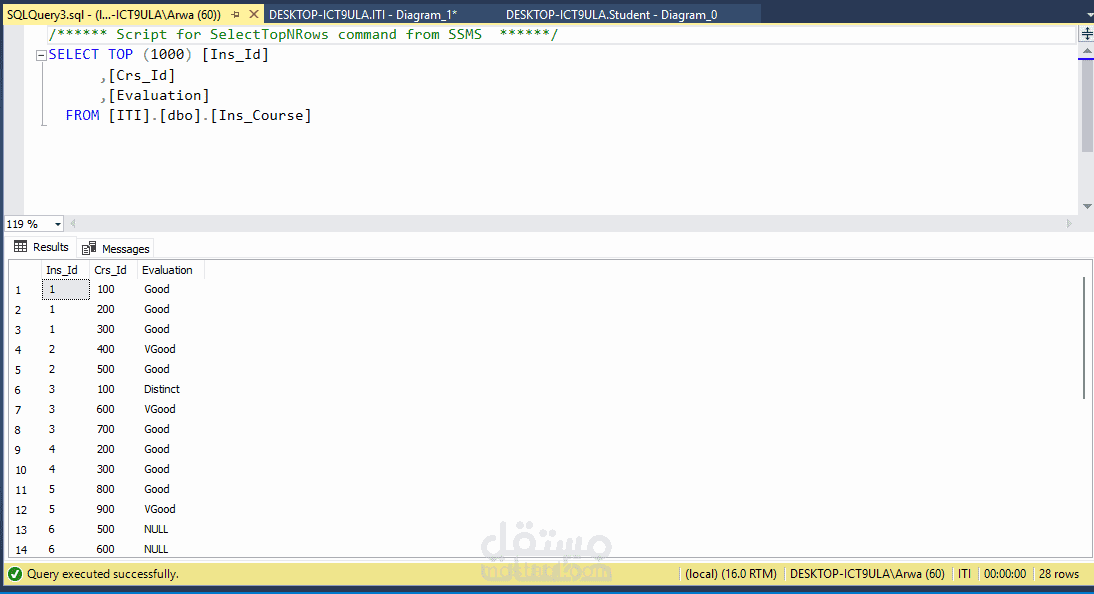Viewport: 1094px width, 594px height.
Task: Click the horizontal scroll right arrow
Action: tap(1069, 223)
